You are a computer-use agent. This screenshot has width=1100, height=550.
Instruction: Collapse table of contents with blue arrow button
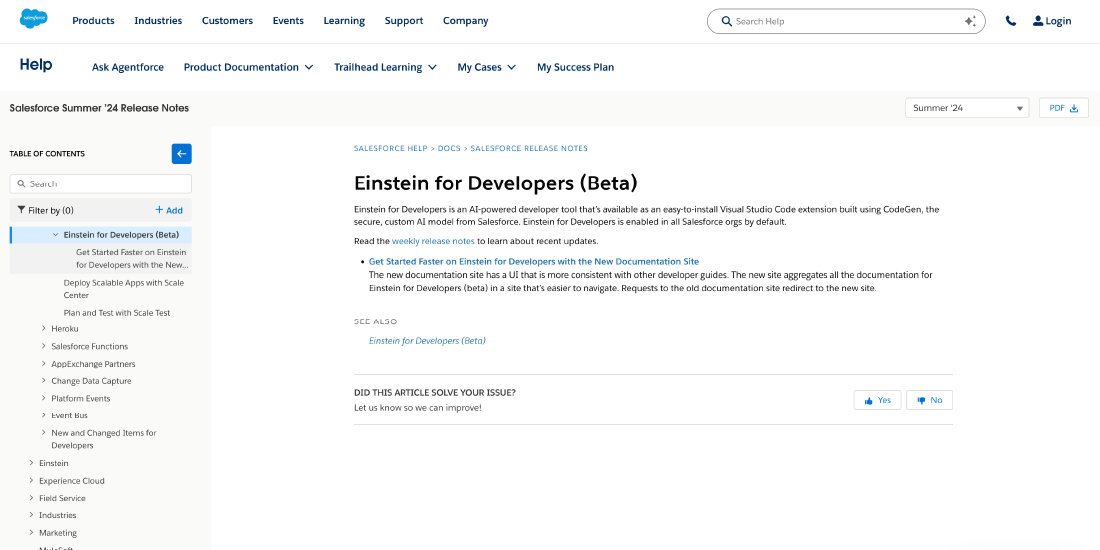coord(181,153)
